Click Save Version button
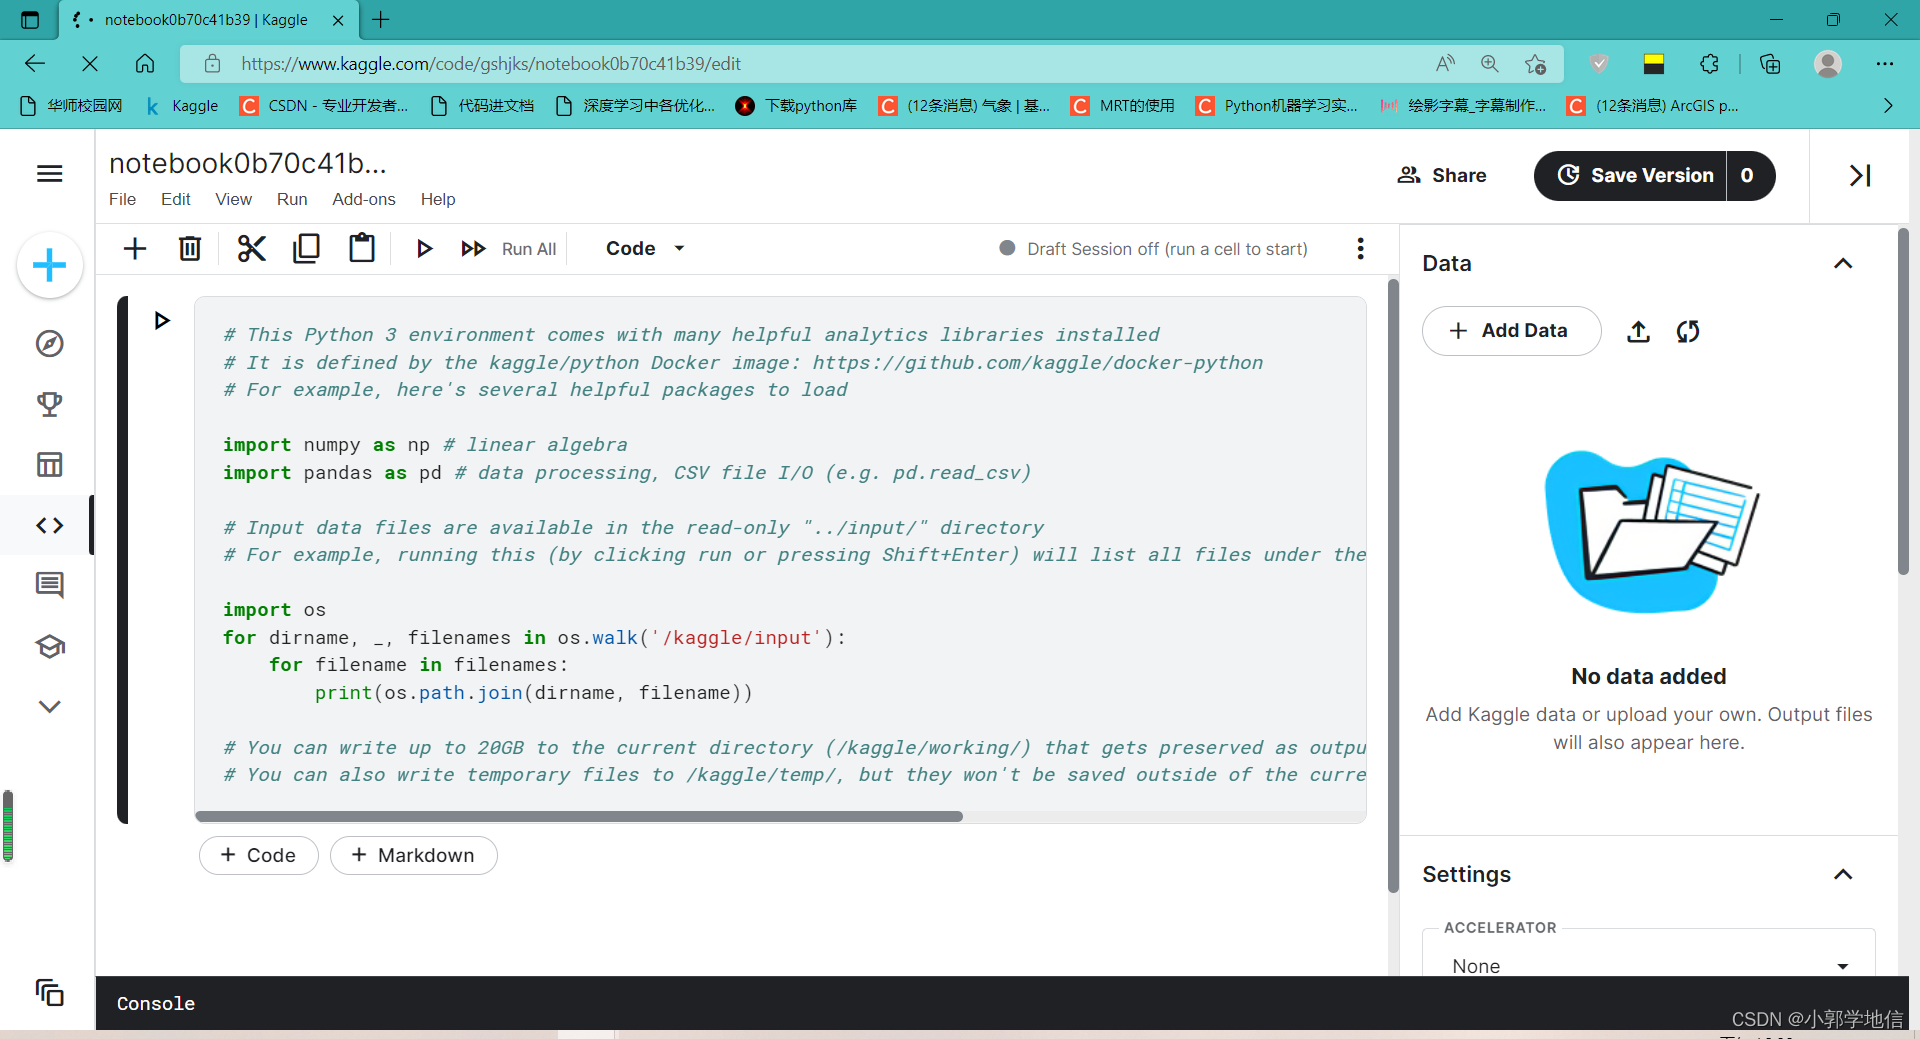Viewport: 1920px width, 1039px height. 1631,176
